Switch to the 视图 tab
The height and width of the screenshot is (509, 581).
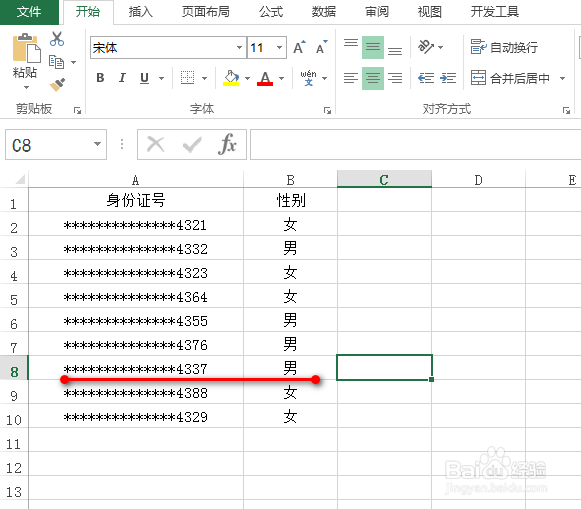(x=429, y=12)
